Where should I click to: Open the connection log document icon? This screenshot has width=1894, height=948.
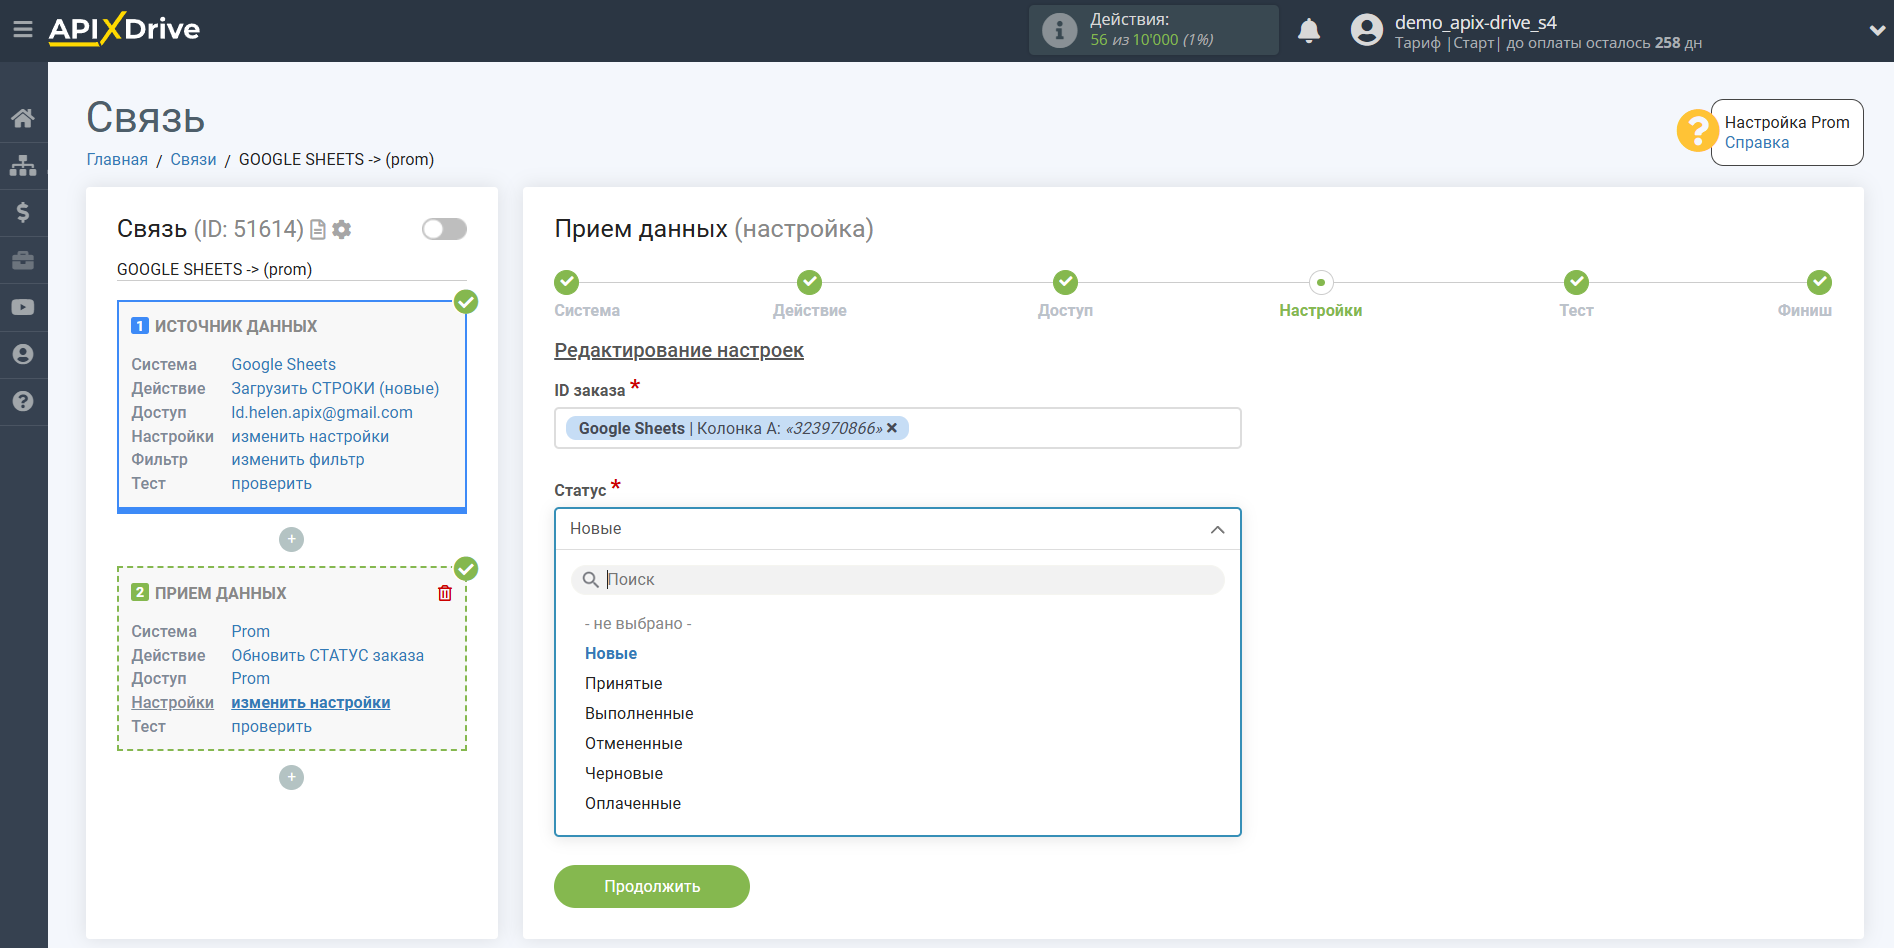pos(318,229)
